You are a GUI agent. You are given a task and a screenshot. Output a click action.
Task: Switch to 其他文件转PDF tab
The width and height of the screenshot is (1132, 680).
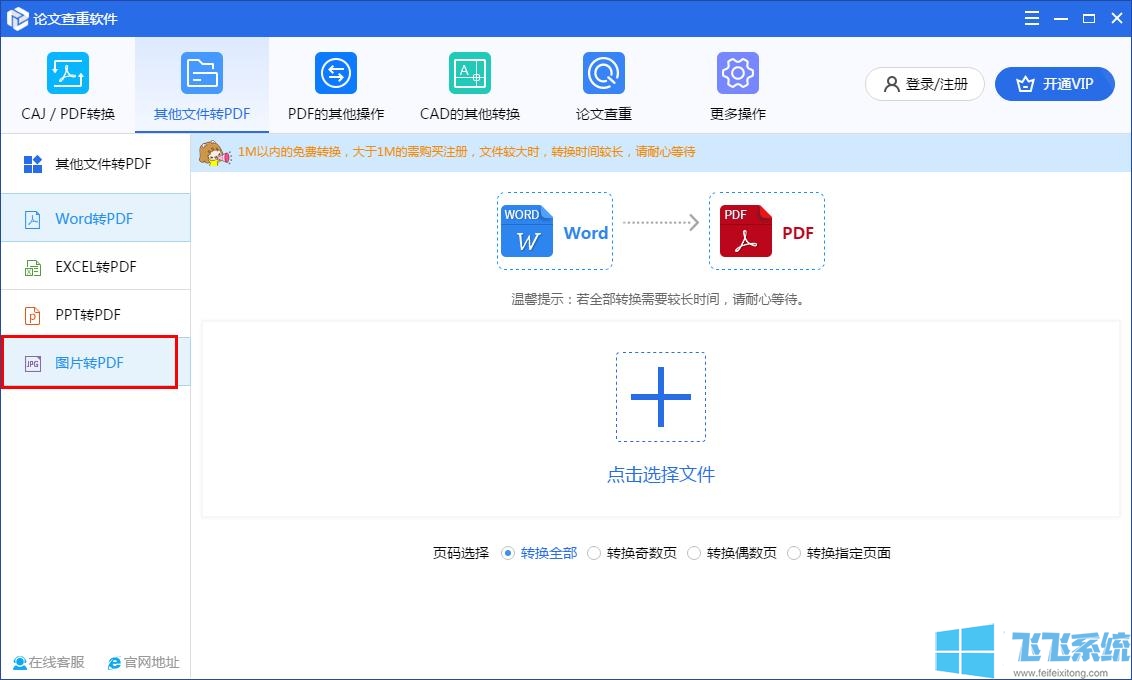click(x=202, y=84)
